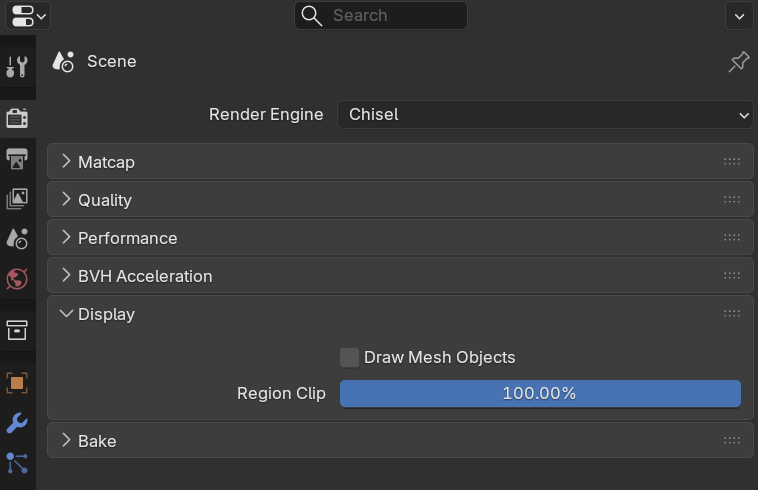
Task: Click the Region Clip percentage slider
Action: [540, 394]
